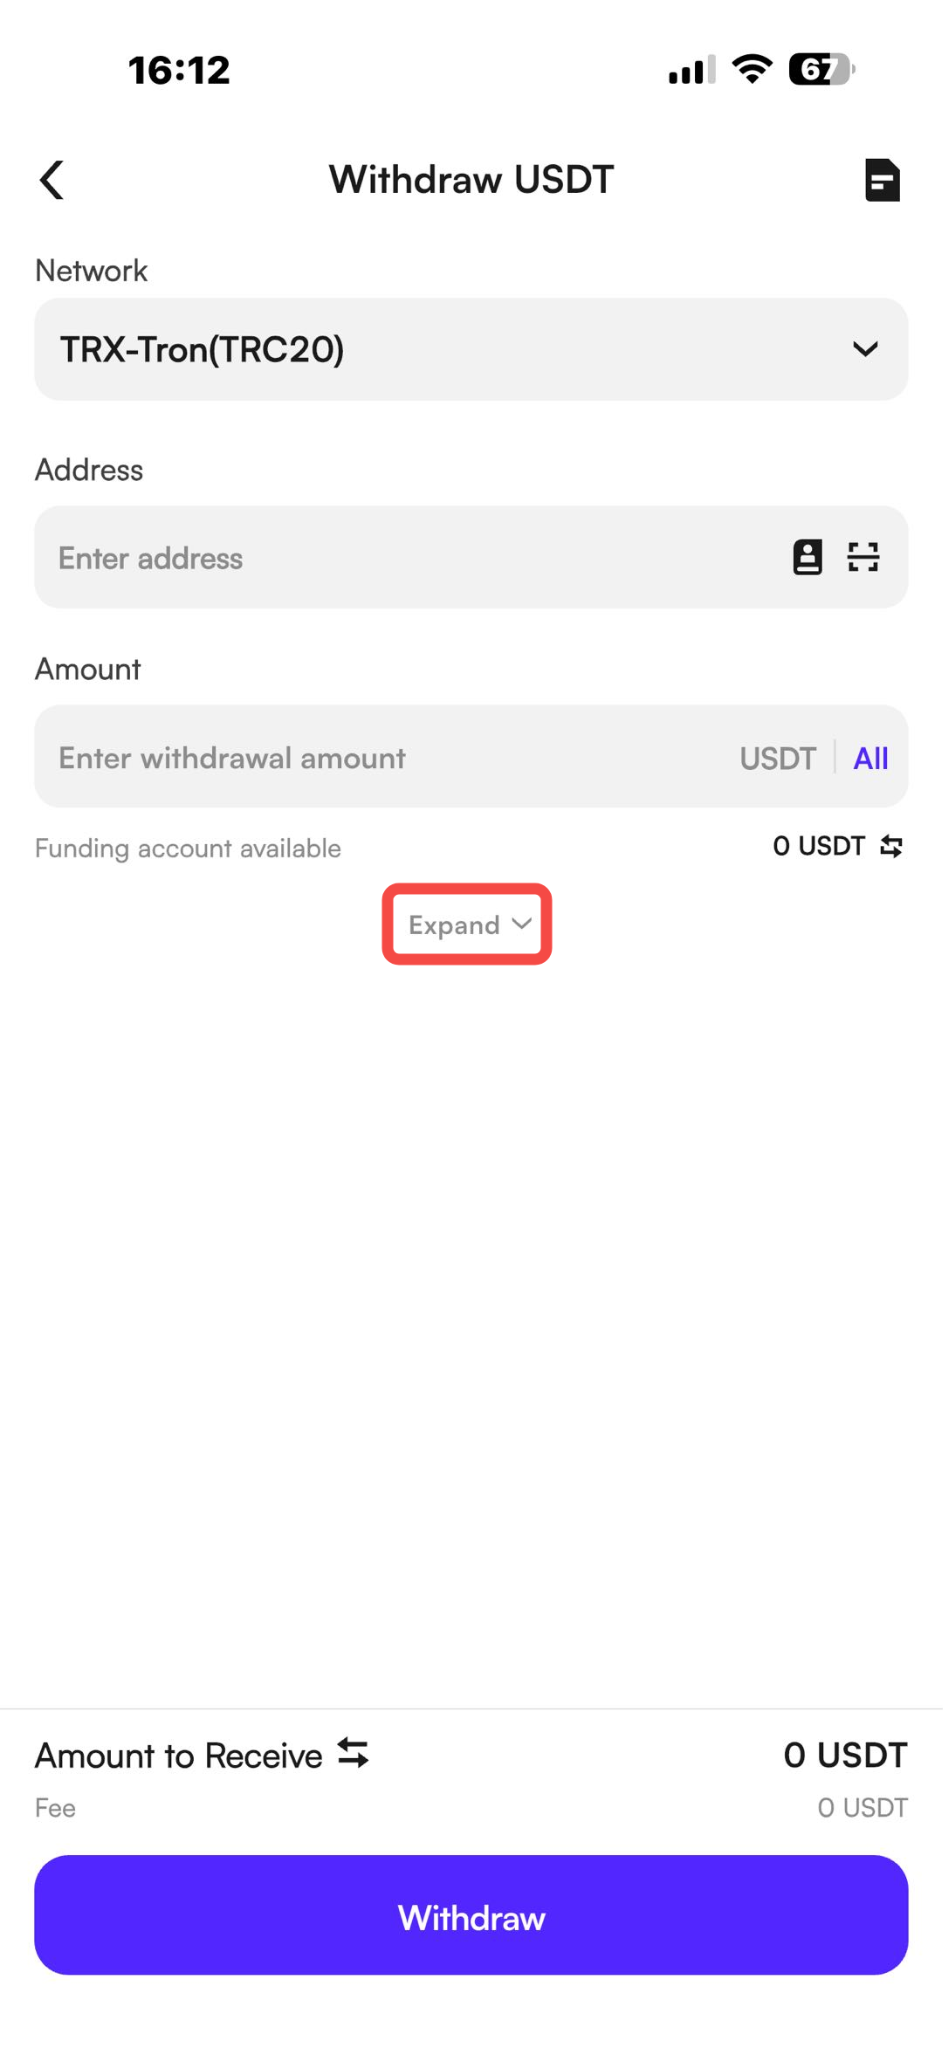The image size is (943, 2048).
Task: Open withdrawal history document icon
Action: pos(882,180)
